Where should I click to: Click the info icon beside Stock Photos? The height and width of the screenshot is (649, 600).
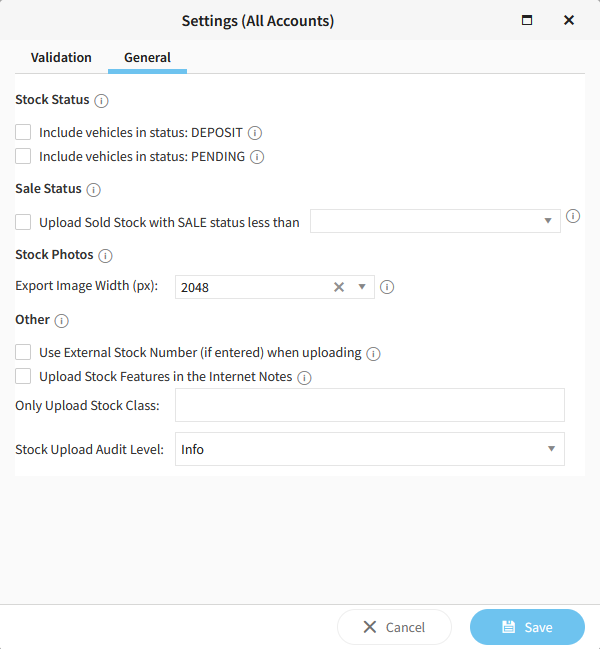tap(106, 256)
